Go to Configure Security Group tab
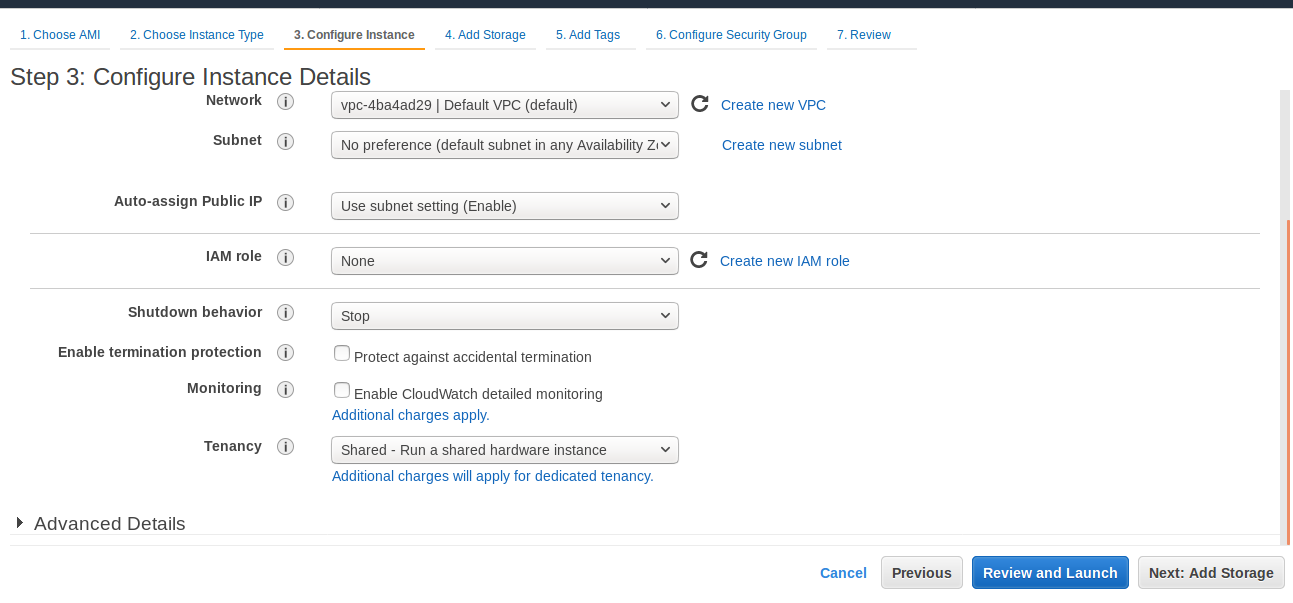The height and width of the screenshot is (603, 1293). coord(731,35)
